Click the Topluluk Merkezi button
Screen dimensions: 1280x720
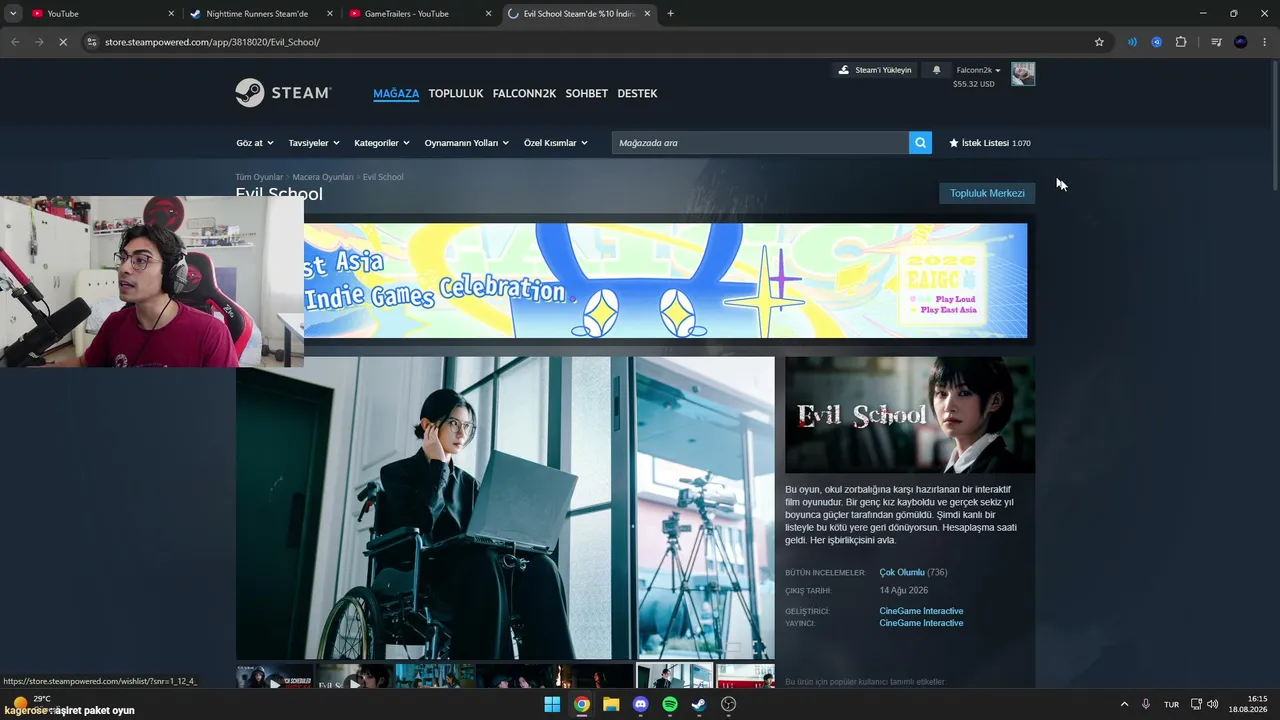[x=987, y=193]
